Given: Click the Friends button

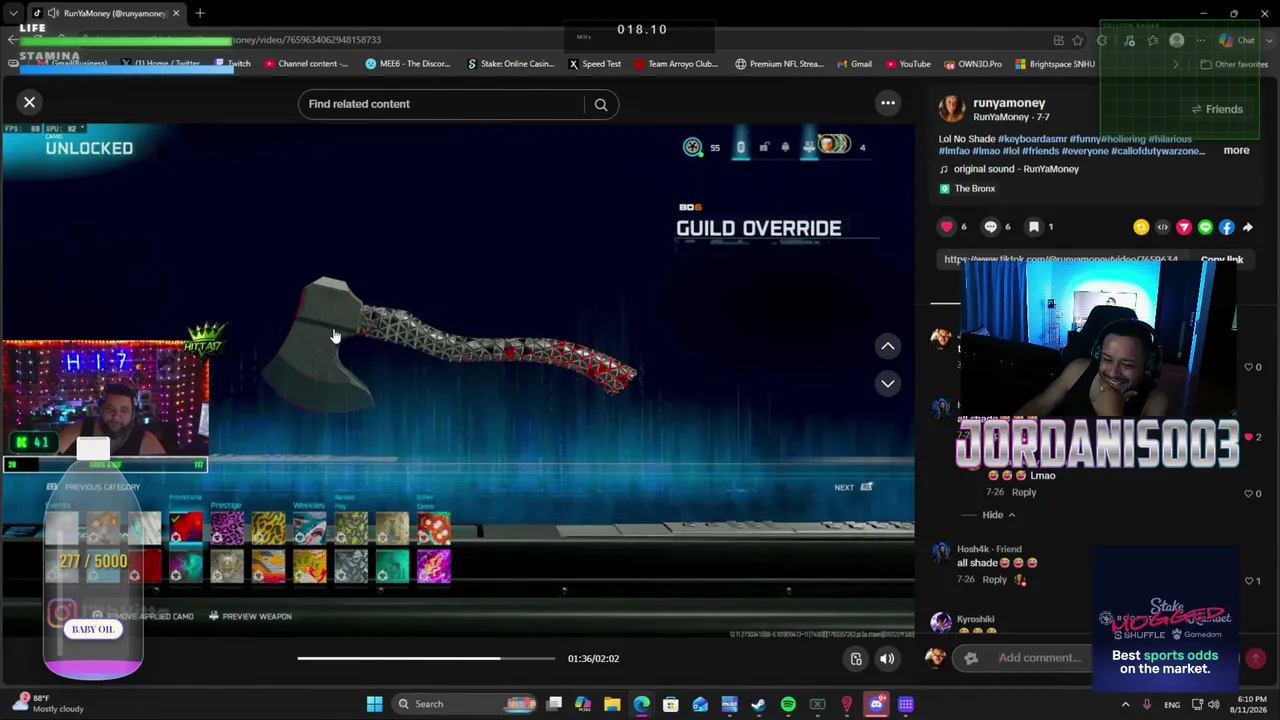Looking at the screenshot, I should point(1217,109).
